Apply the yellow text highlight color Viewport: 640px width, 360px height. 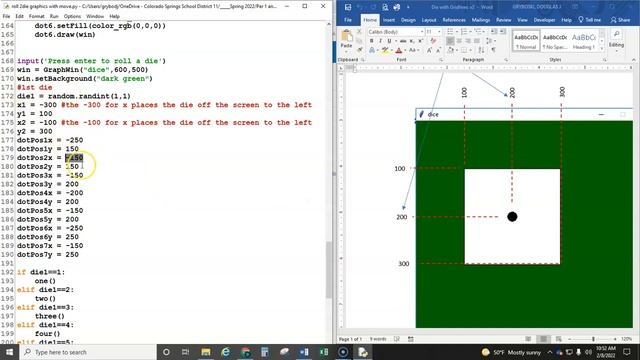tap(385, 50)
